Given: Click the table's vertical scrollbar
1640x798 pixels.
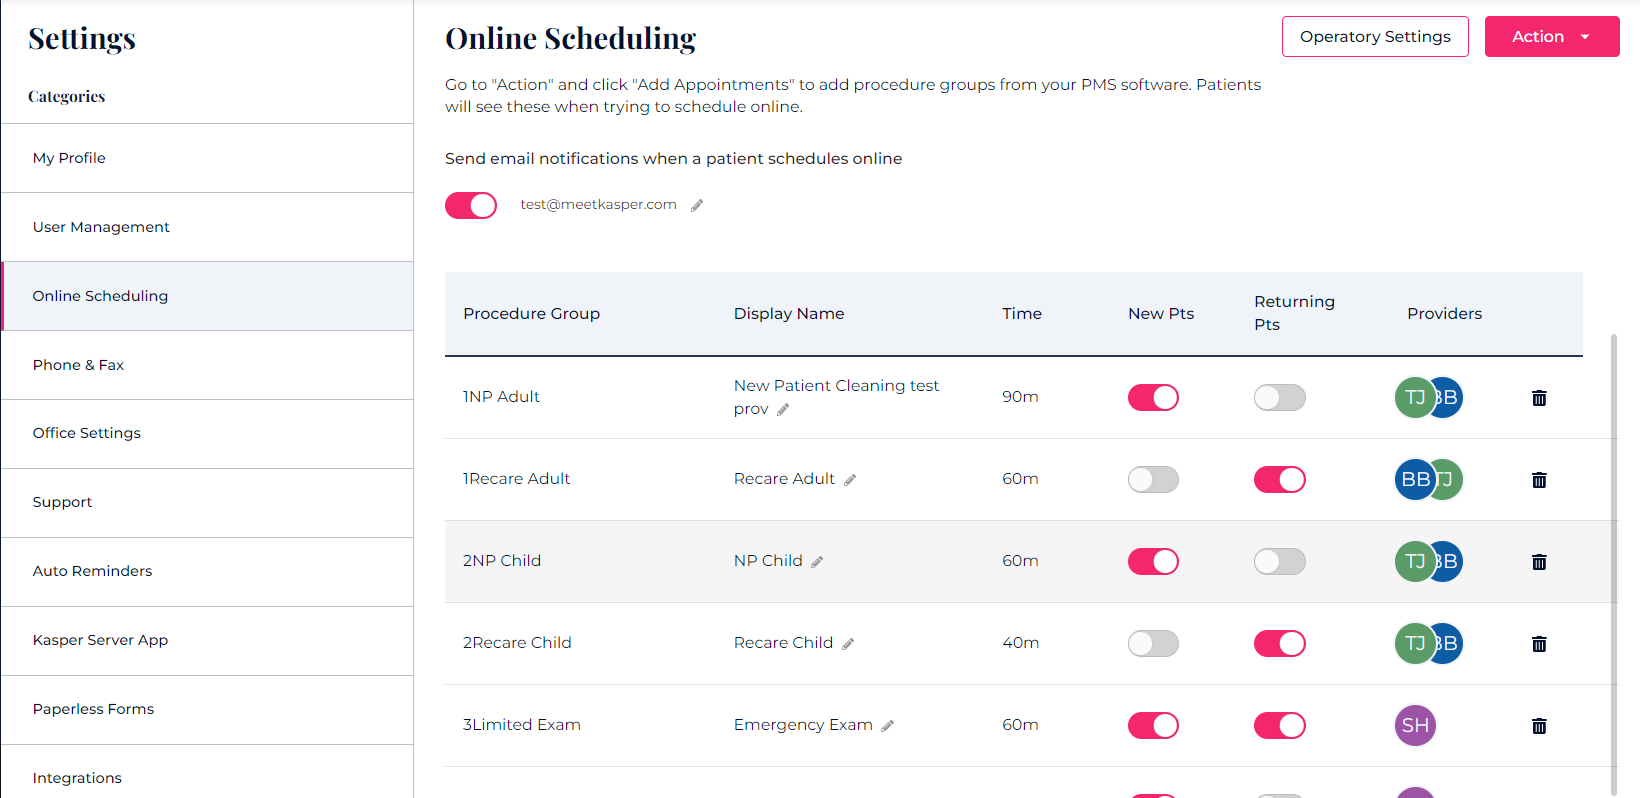Looking at the screenshot, I should (x=1613, y=560).
